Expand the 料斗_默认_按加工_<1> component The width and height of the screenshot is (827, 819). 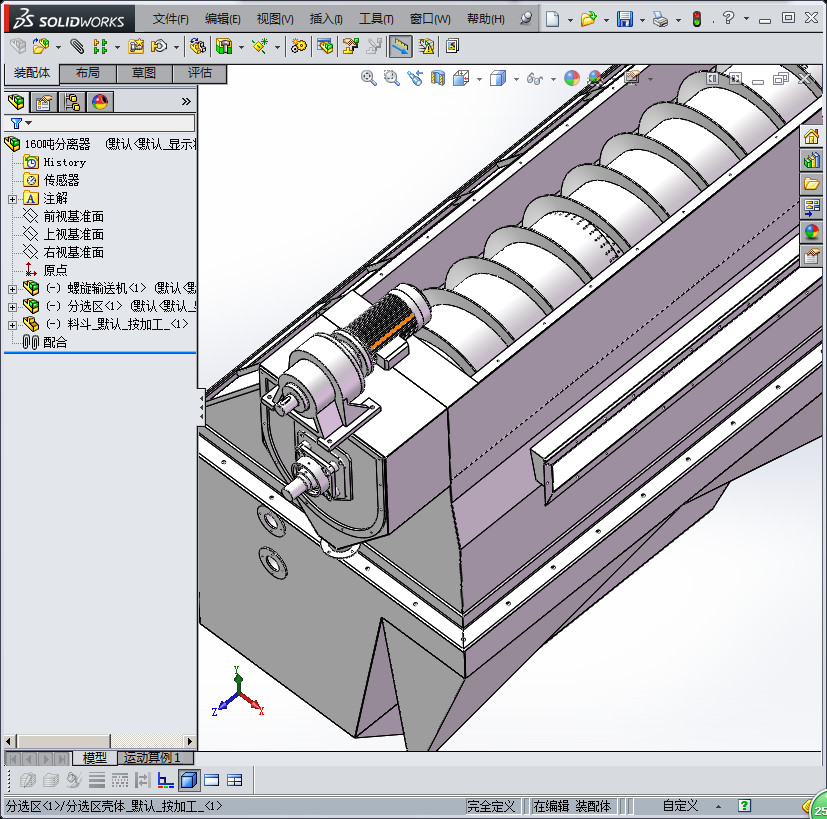pyautogui.click(x=12, y=325)
